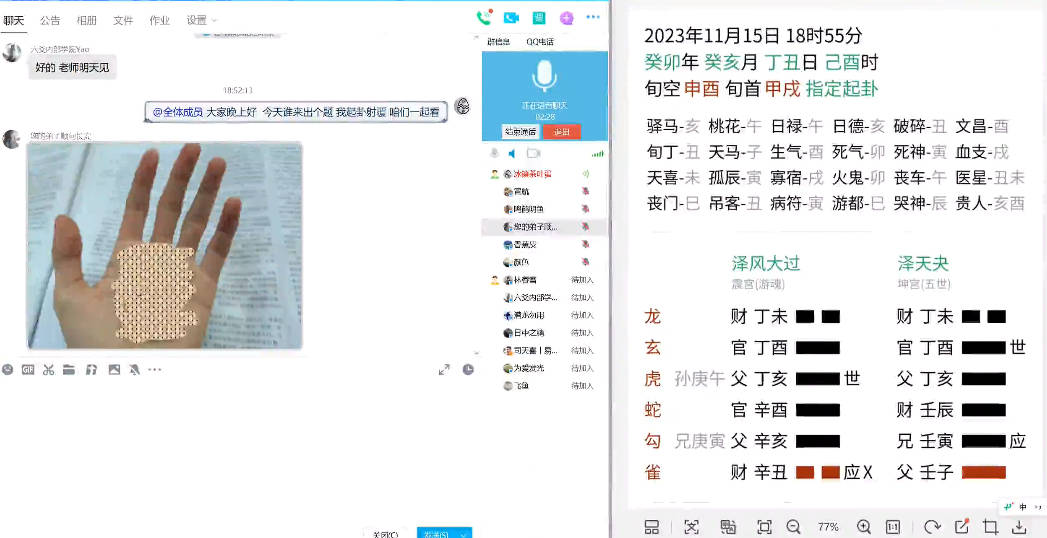Click the emoji icon in chat toolbar
The image size is (1047, 538).
[x=8, y=370]
